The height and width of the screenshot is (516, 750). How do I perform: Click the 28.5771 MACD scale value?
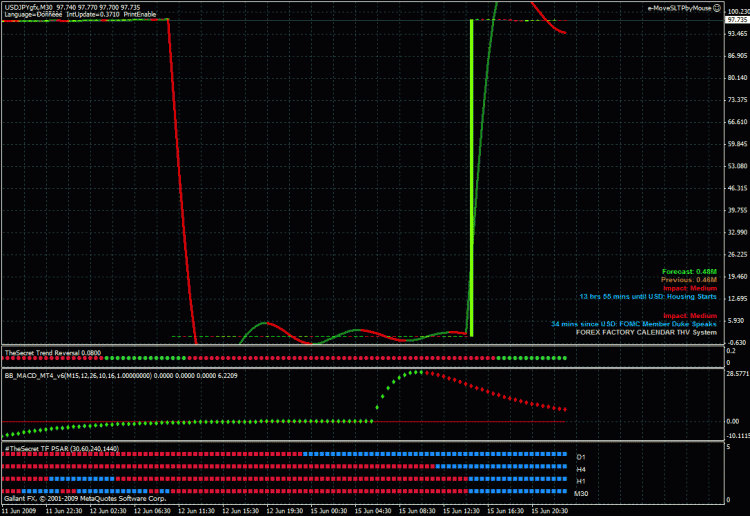(738, 373)
